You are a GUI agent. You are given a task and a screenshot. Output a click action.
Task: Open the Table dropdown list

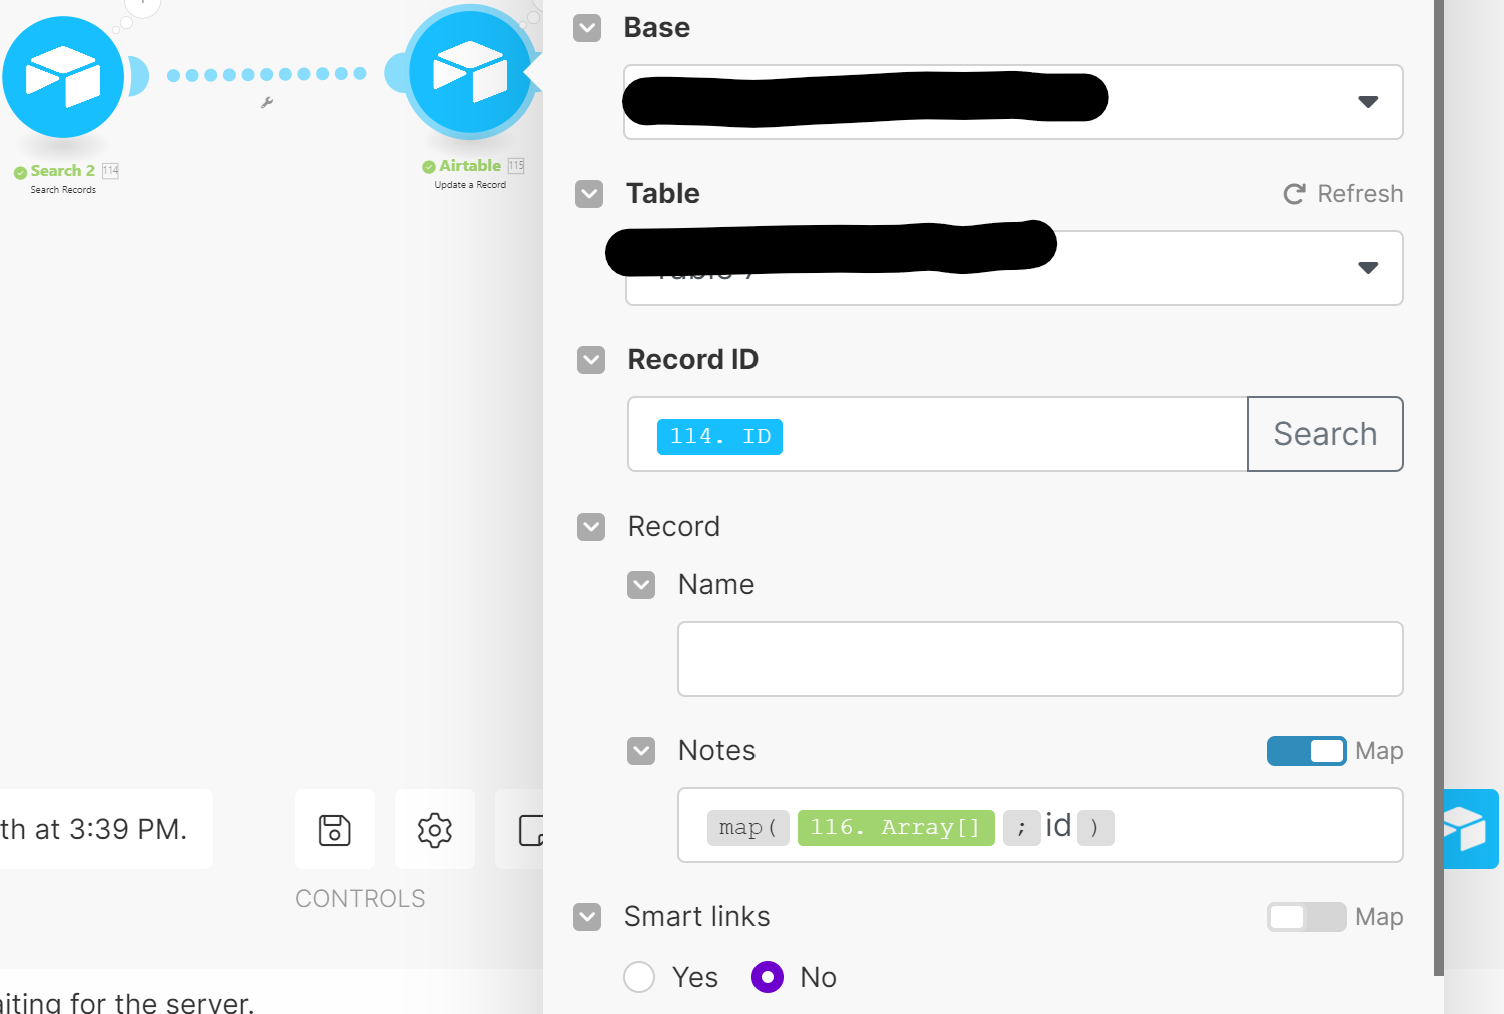coord(1014,268)
